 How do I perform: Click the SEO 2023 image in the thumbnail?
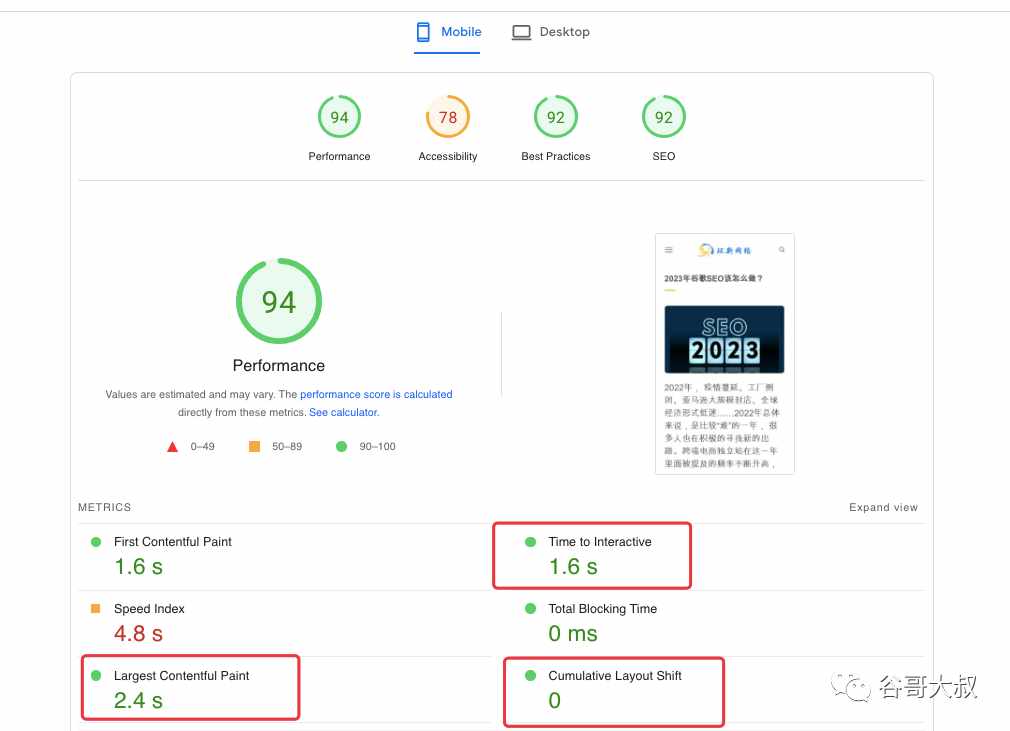pos(725,339)
